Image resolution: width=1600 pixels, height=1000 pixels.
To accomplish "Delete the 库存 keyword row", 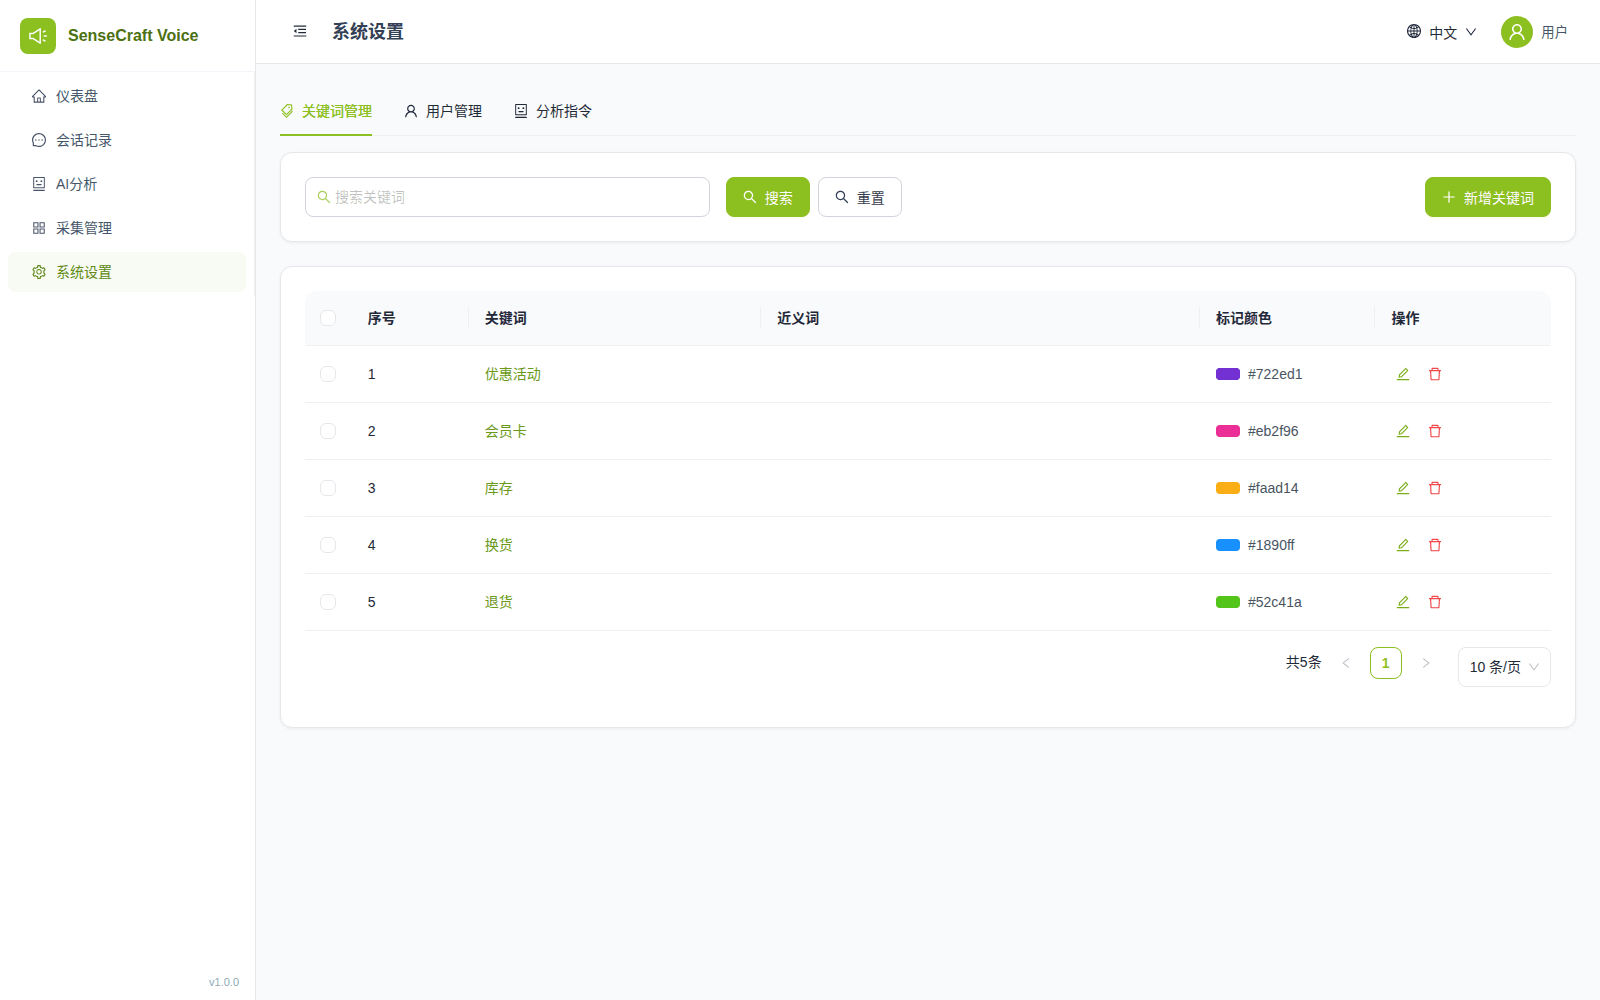I will [1435, 488].
